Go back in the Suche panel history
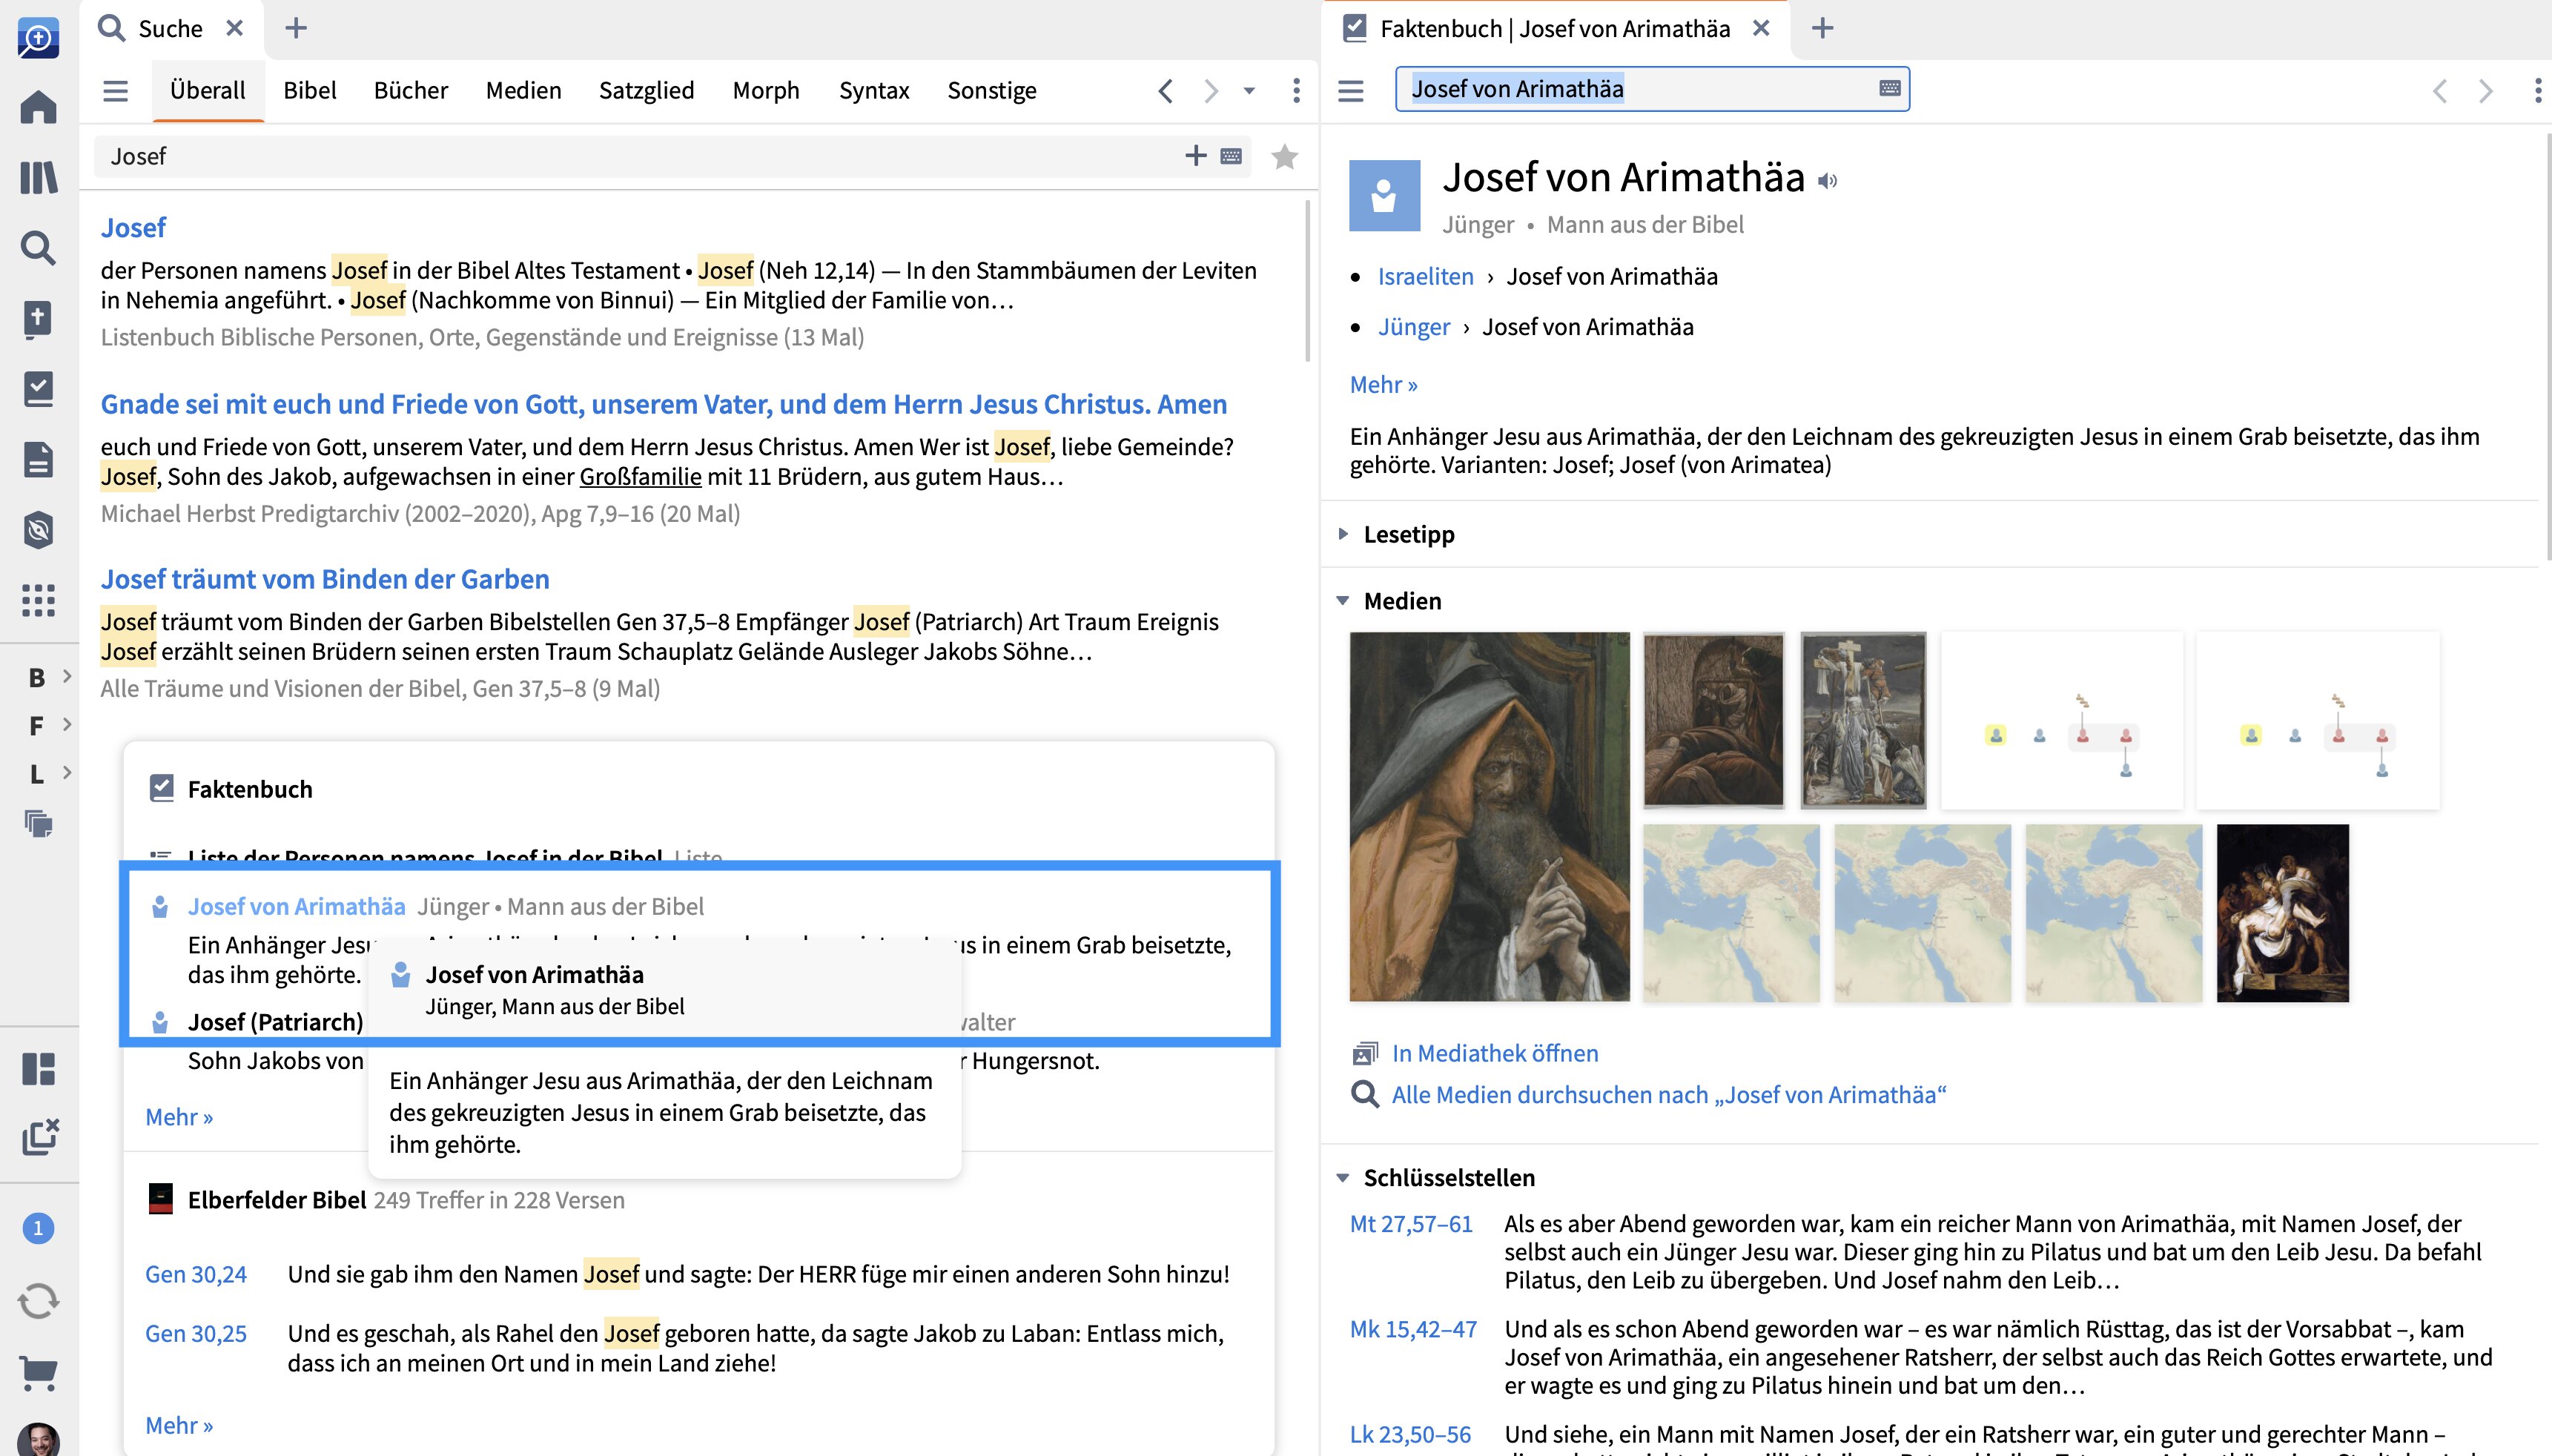Viewport: 2552px width, 1456px height. click(x=1166, y=91)
